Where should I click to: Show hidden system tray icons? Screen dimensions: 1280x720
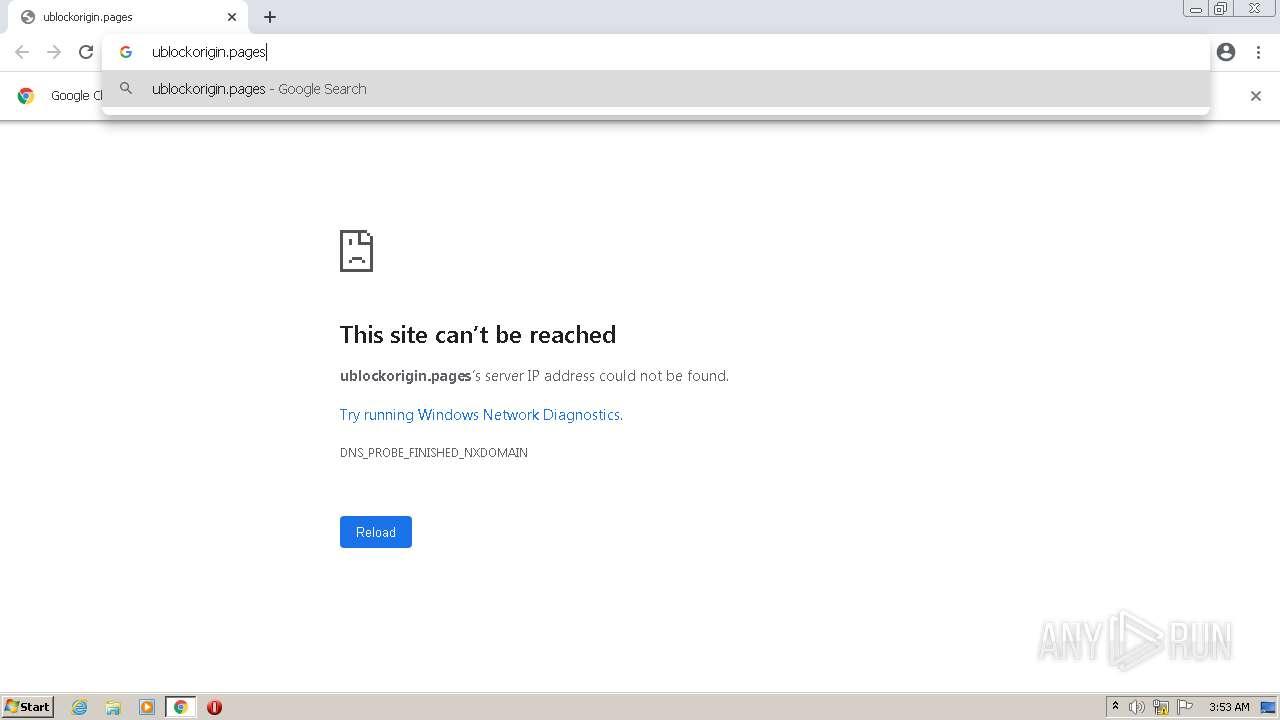[1116, 707]
